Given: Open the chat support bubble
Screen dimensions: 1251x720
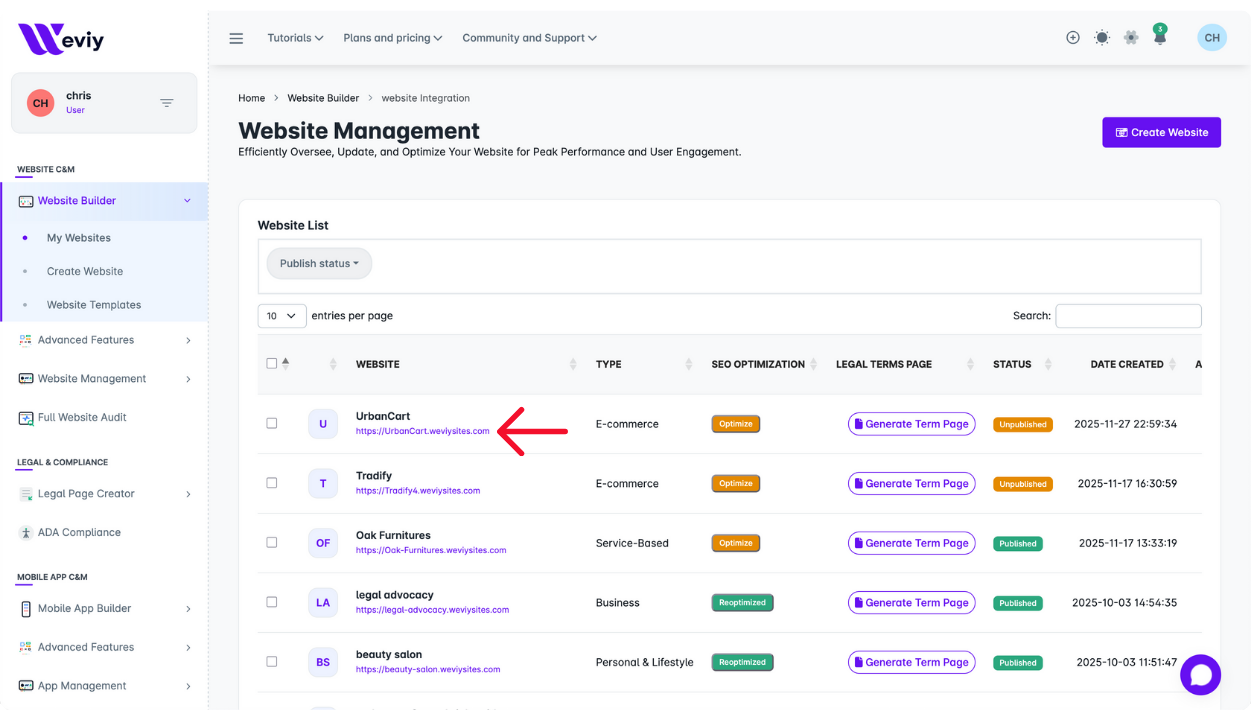Looking at the screenshot, I should (1200, 675).
